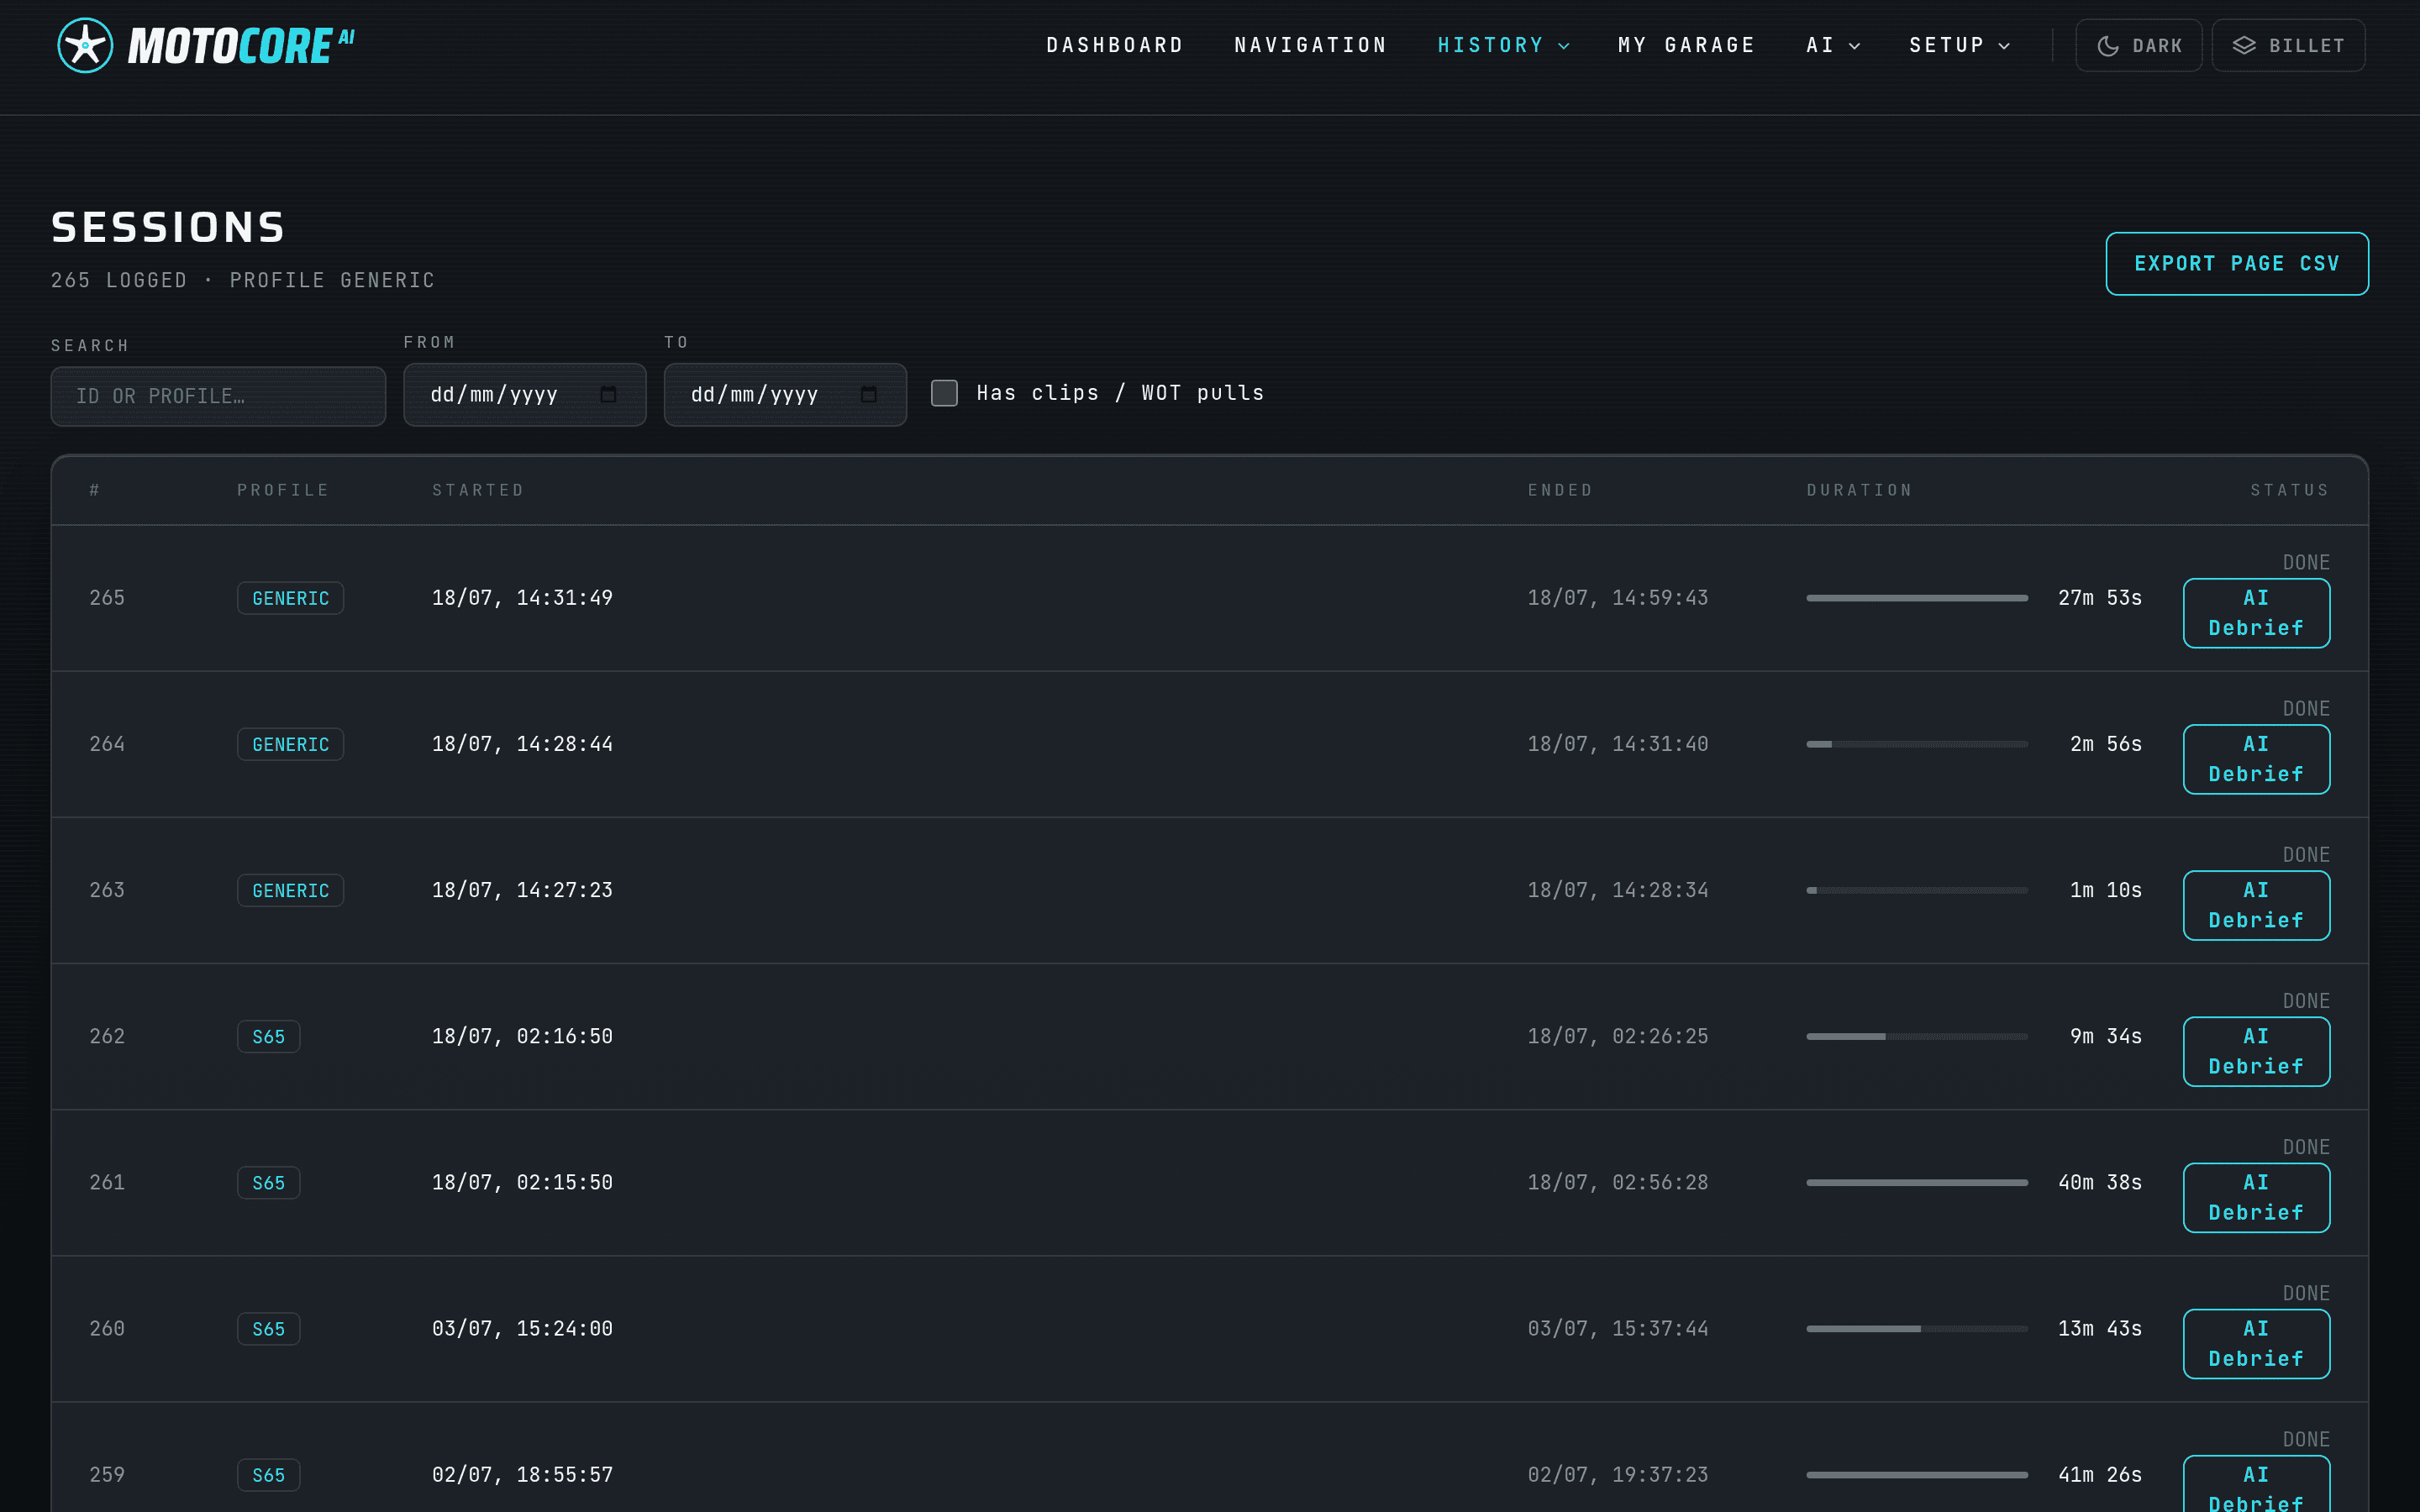The height and width of the screenshot is (1512, 2420).
Task: Click start time 18/07, 14:28:44
Action: [522, 744]
